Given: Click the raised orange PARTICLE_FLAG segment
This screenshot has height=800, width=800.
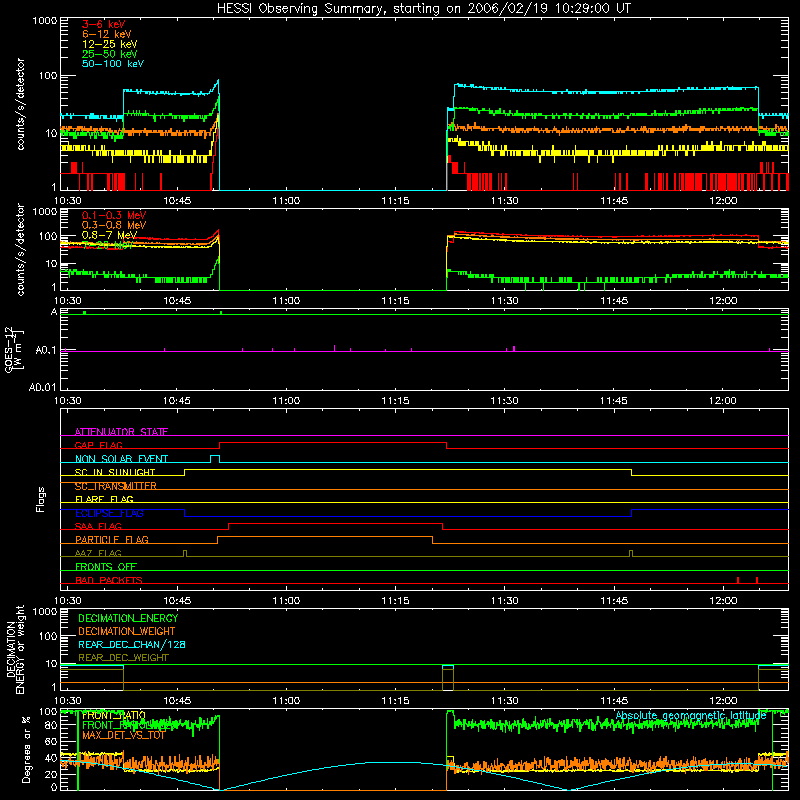Looking at the screenshot, I should pos(325,537).
